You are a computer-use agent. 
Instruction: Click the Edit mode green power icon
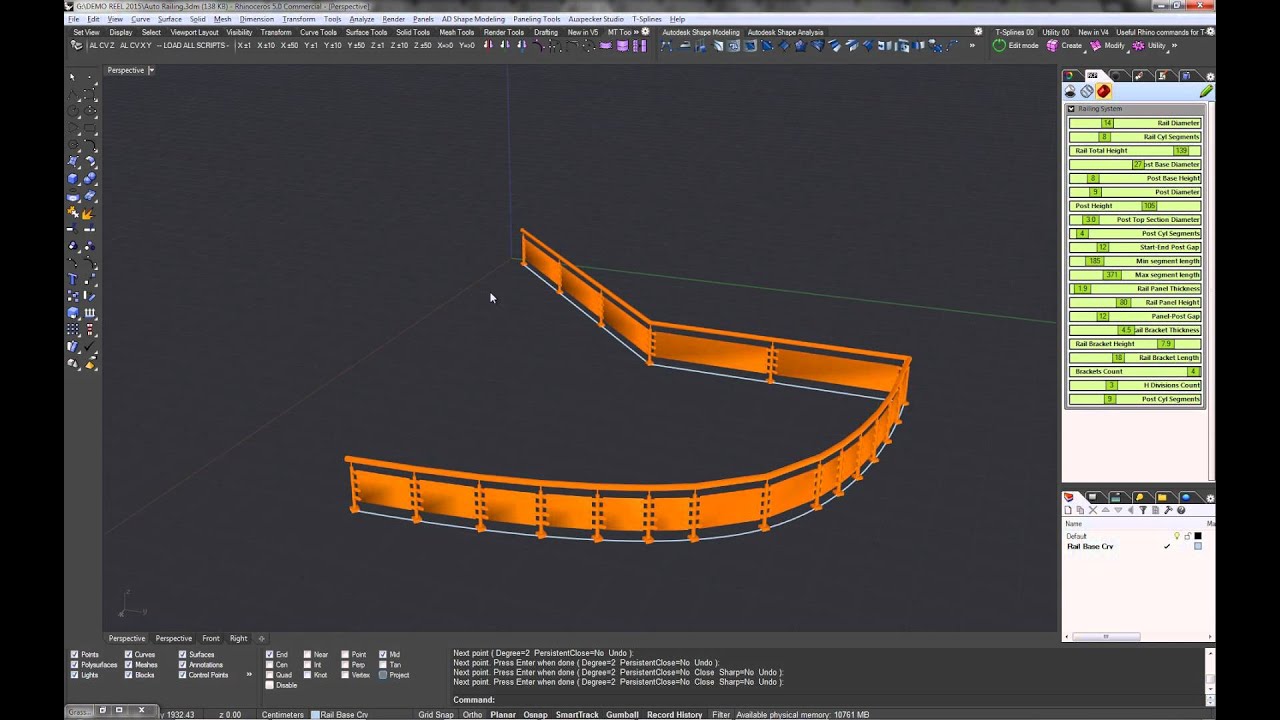999,45
